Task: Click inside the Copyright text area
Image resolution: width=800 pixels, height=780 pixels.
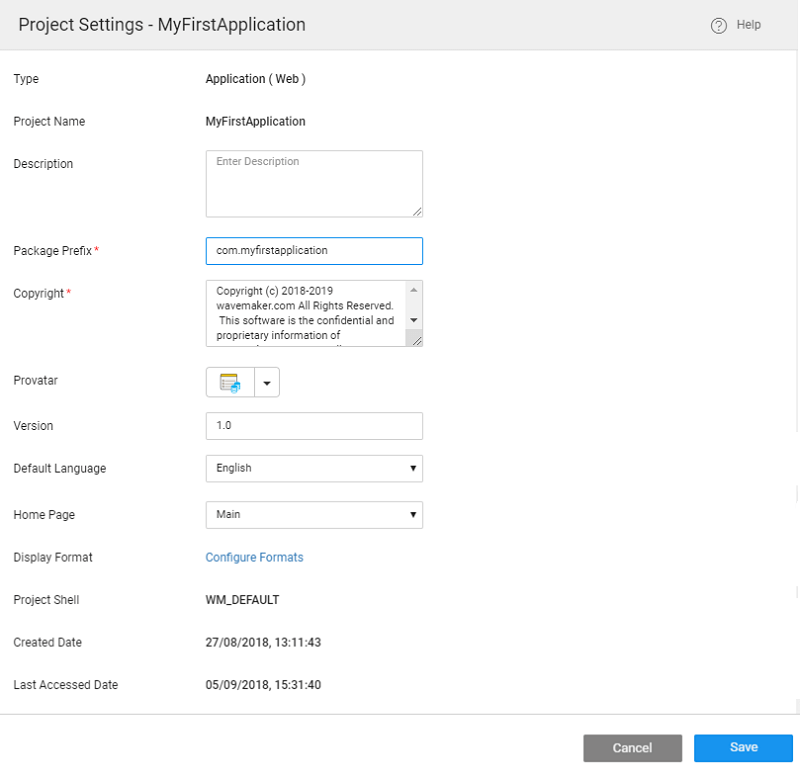Action: 305,313
